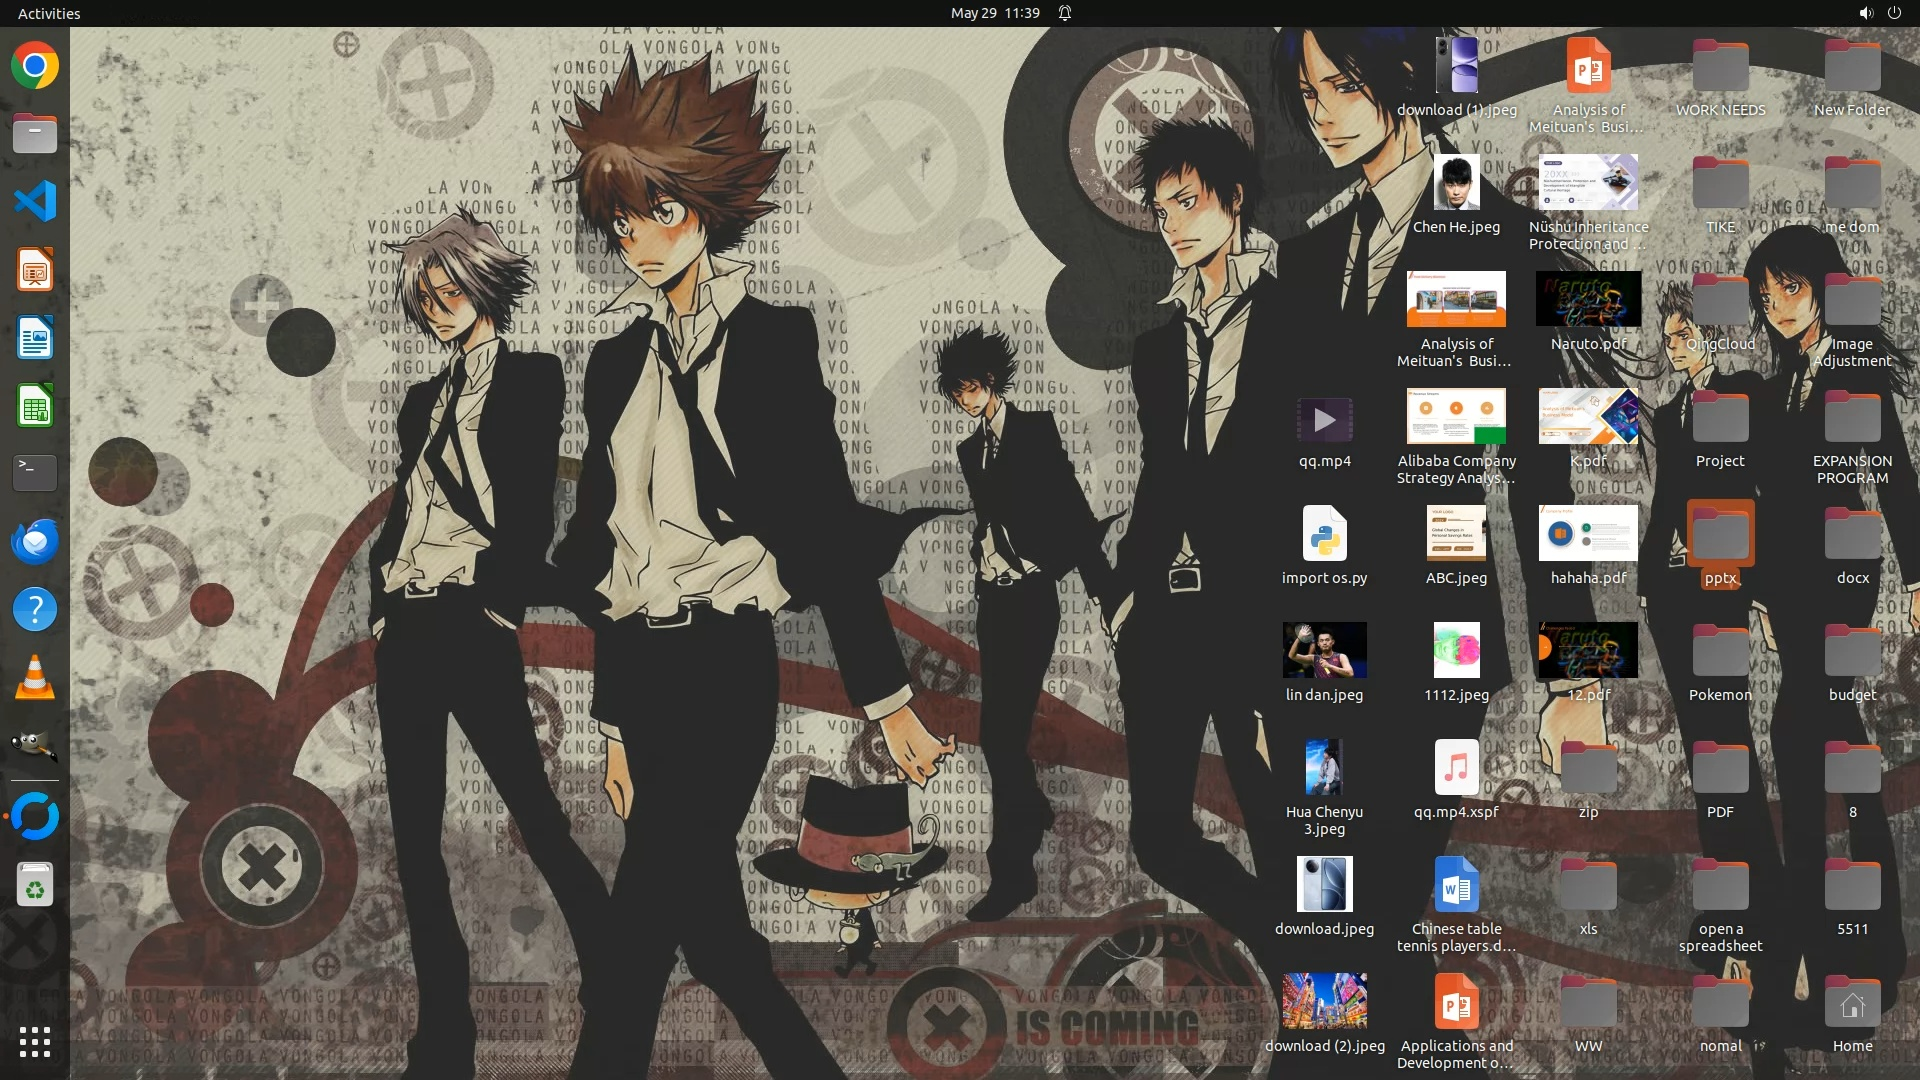Screen dimensions: 1920x1080
Task: Click the power icon in top bar
Action: (1894, 13)
